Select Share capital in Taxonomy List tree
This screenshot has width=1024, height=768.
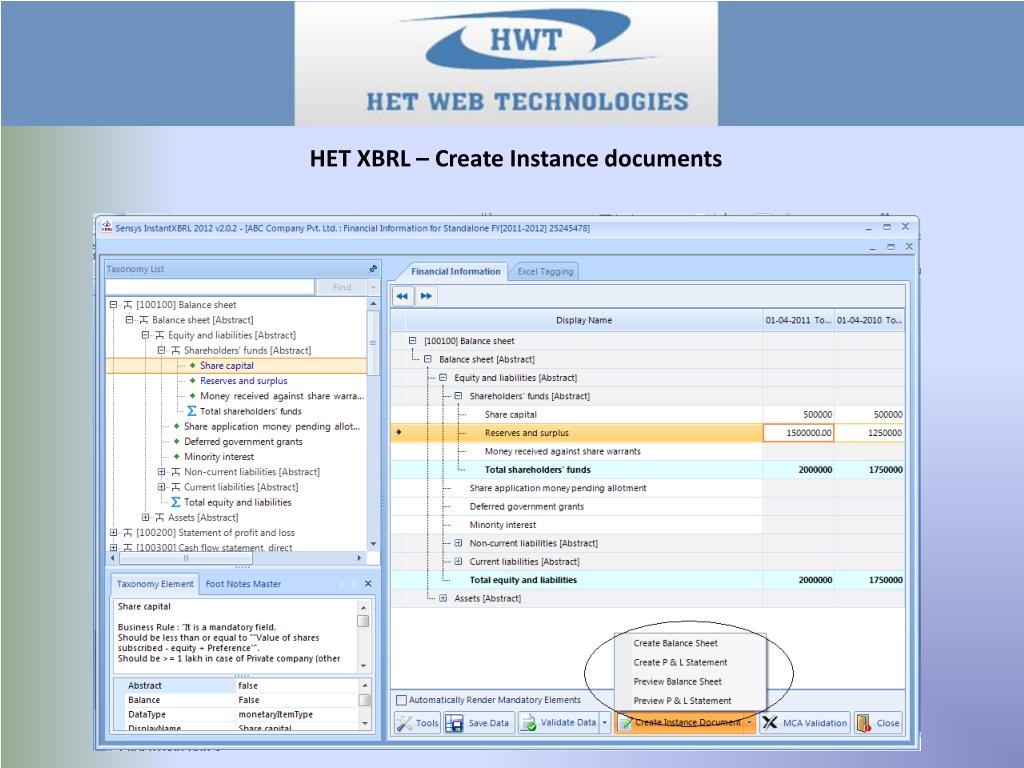tap(227, 366)
